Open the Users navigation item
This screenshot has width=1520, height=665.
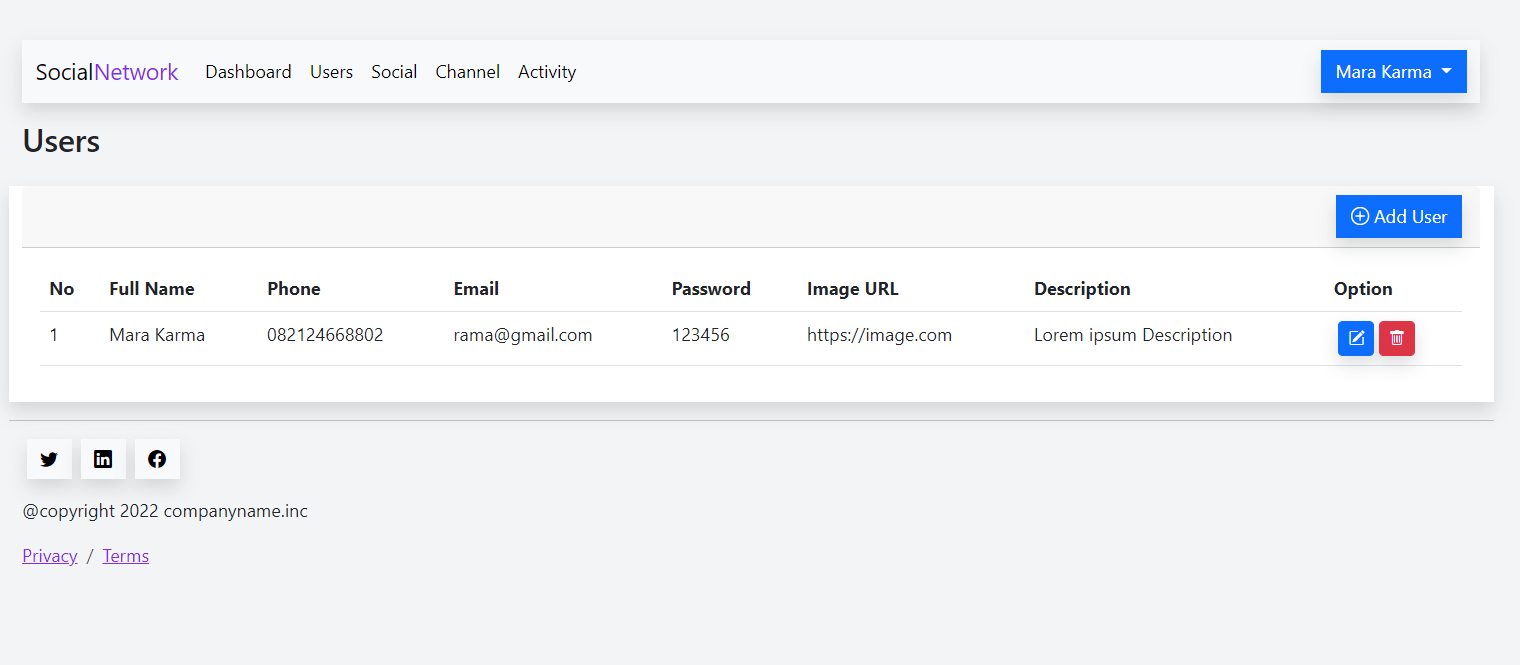coord(331,72)
